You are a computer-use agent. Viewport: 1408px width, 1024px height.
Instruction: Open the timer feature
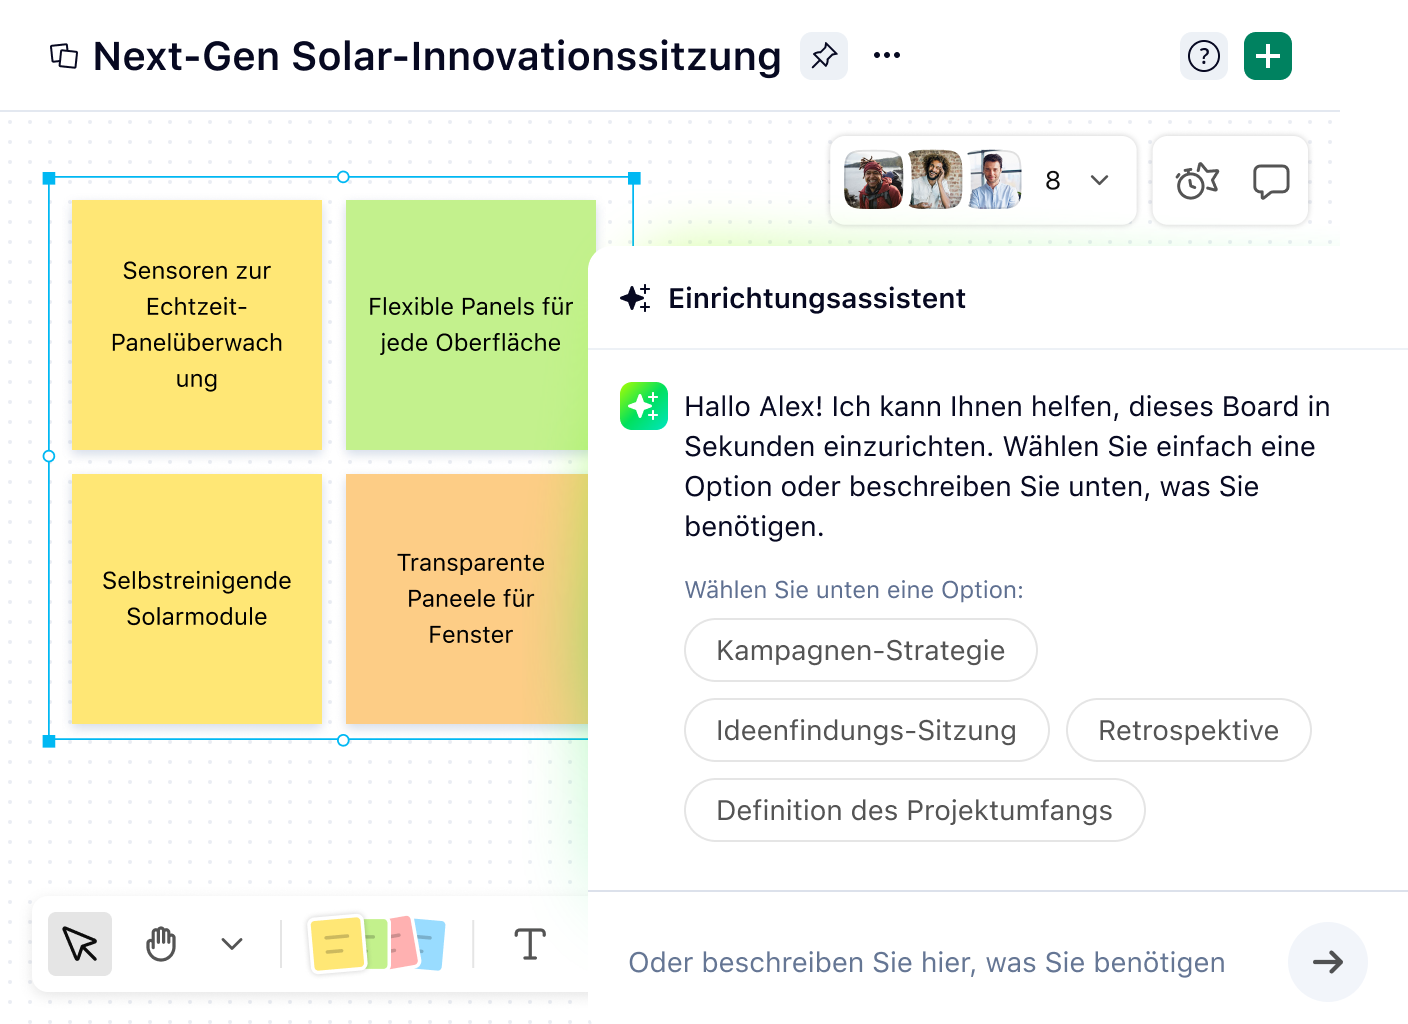pyautogui.click(x=1194, y=180)
